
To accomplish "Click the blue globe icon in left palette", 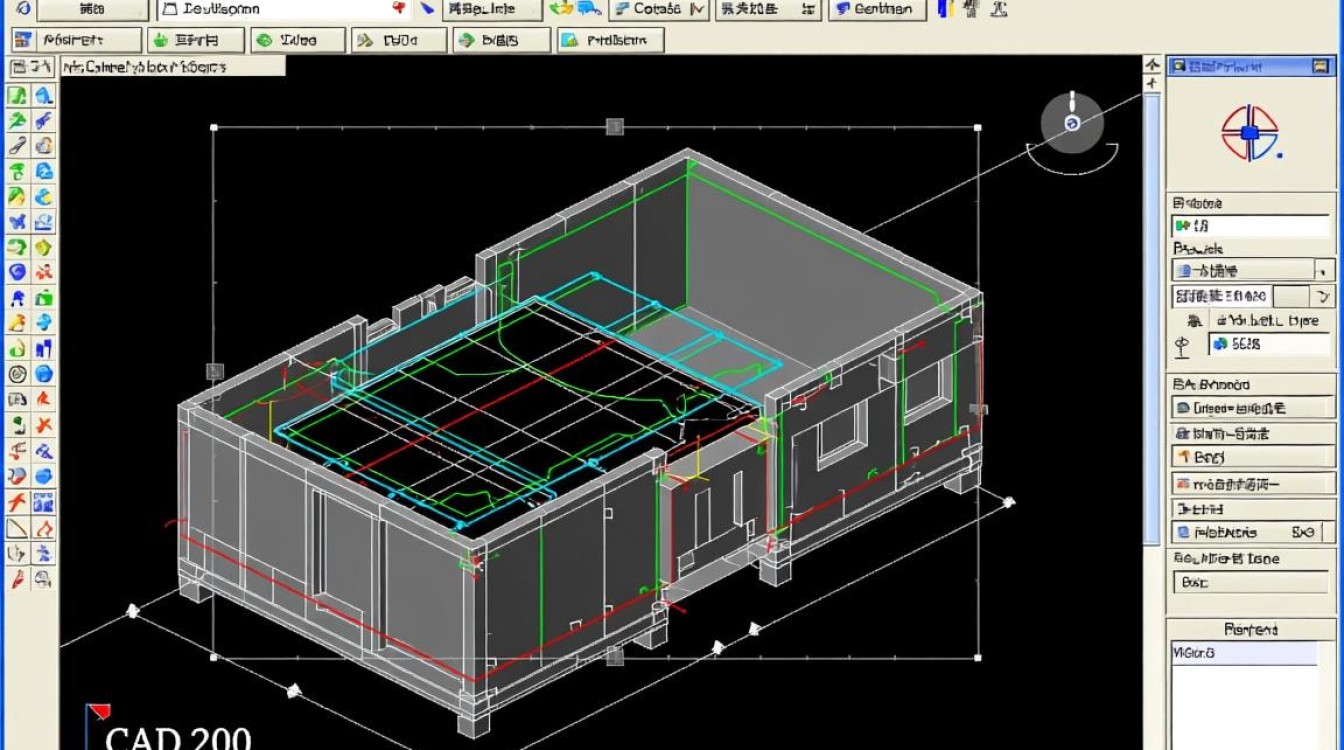I will click(43, 374).
